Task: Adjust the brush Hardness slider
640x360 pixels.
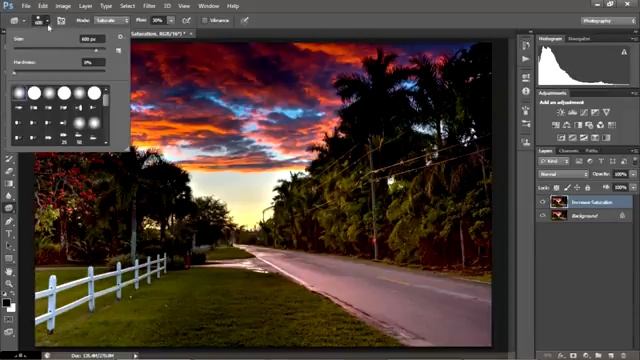Action: [x=60, y=72]
